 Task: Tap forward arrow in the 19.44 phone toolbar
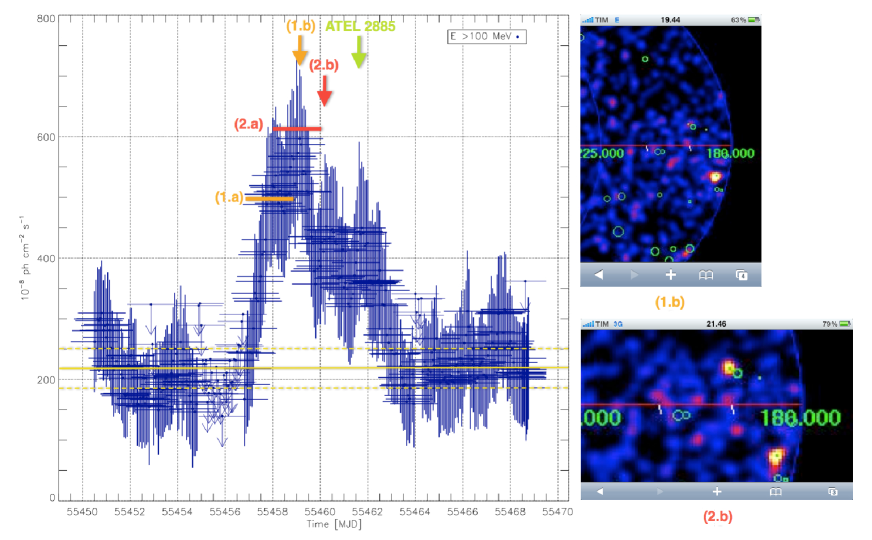[635, 275]
